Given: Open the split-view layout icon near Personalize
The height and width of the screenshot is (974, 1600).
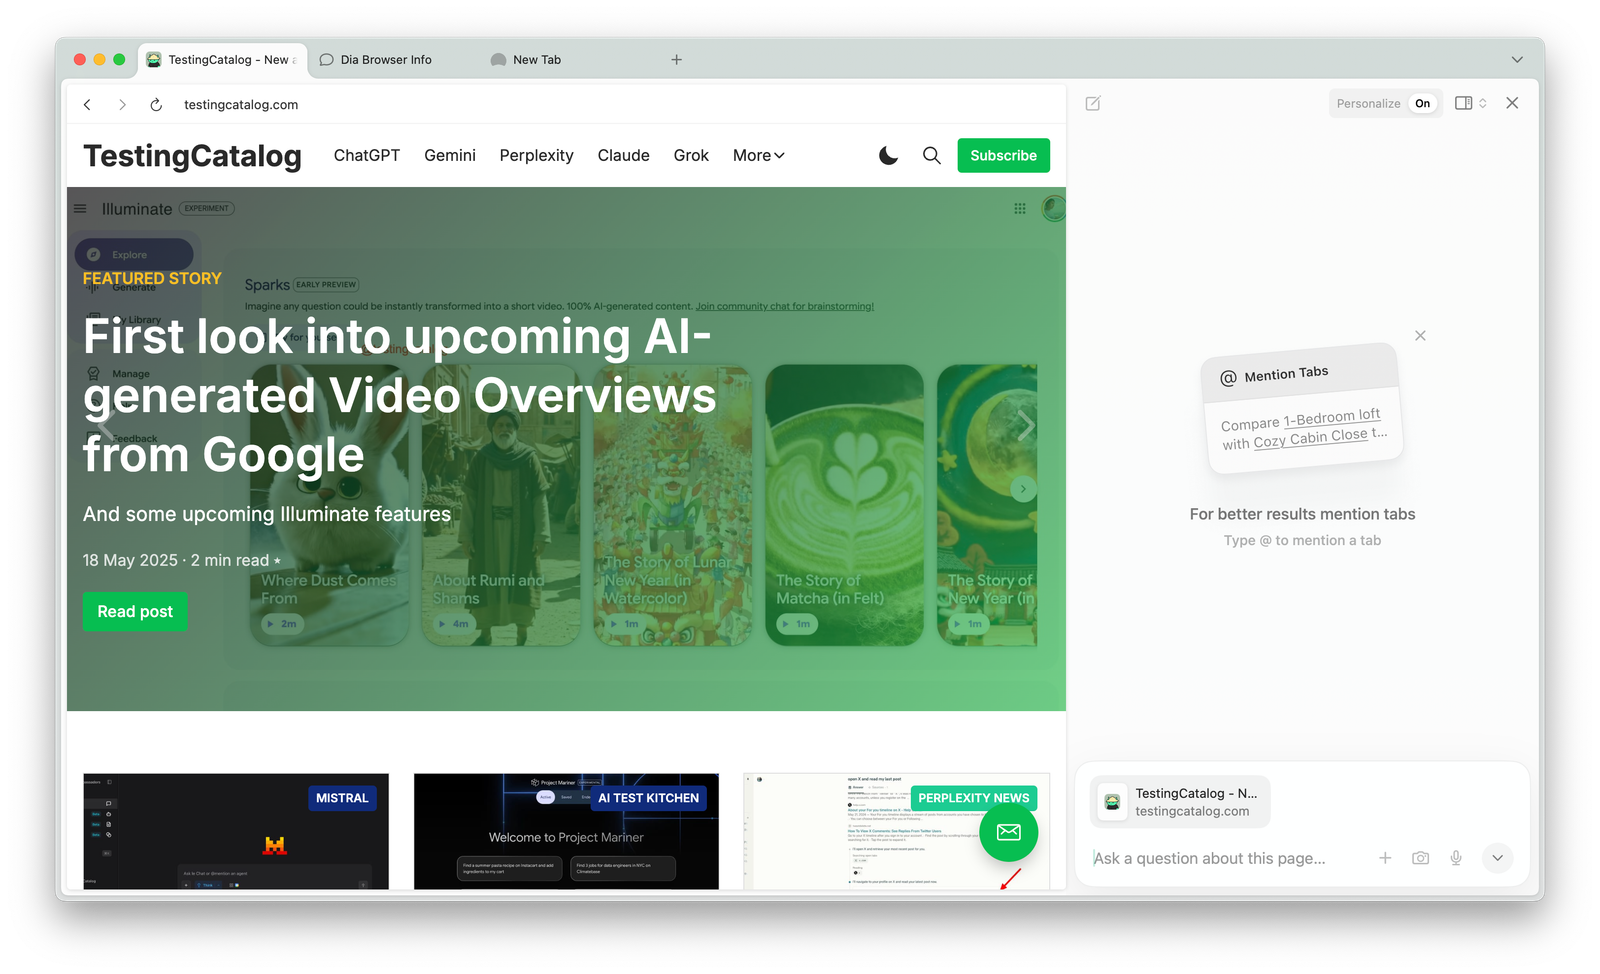Looking at the screenshot, I should coord(1465,103).
